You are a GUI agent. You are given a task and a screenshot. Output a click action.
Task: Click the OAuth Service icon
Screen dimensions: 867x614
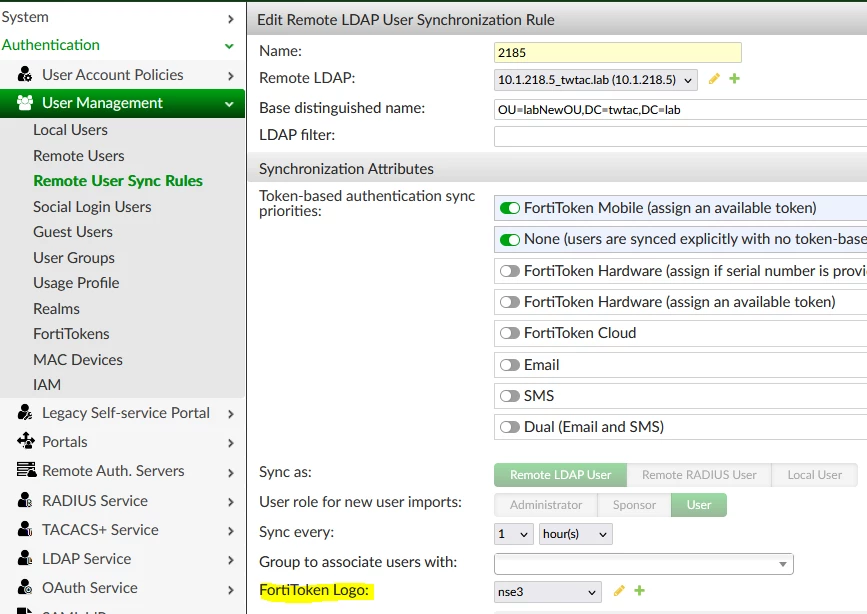pos(25,587)
